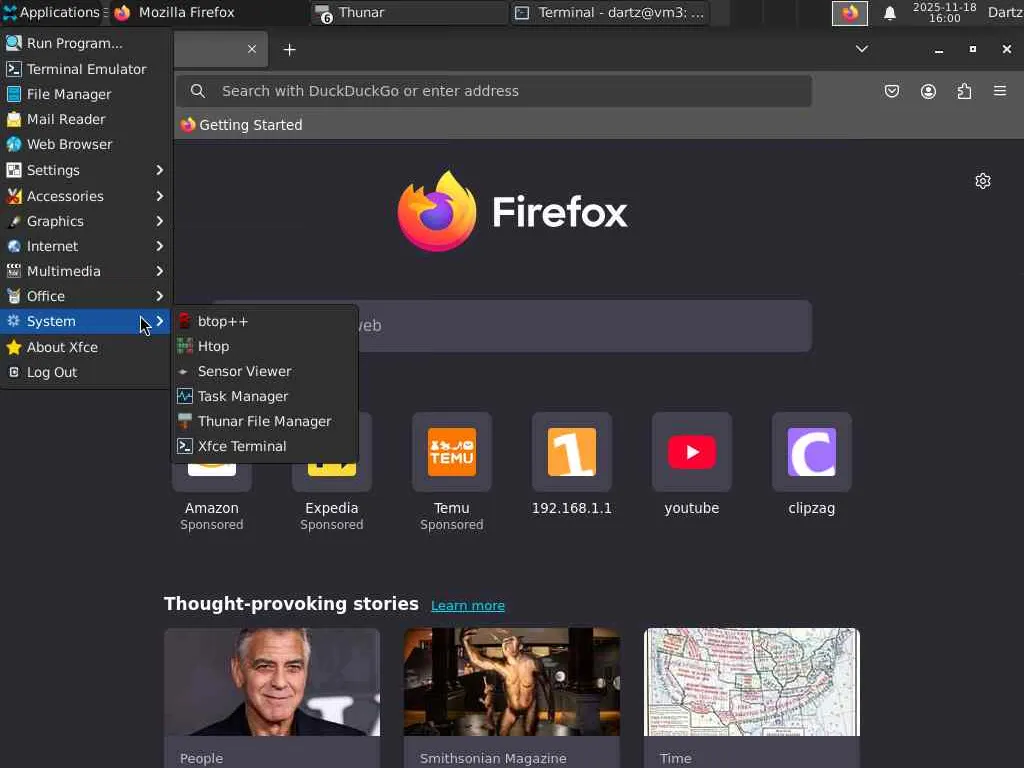The height and width of the screenshot is (768, 1024).
Task: Open the Extensions puzzle icon
Action: [964, 91]
